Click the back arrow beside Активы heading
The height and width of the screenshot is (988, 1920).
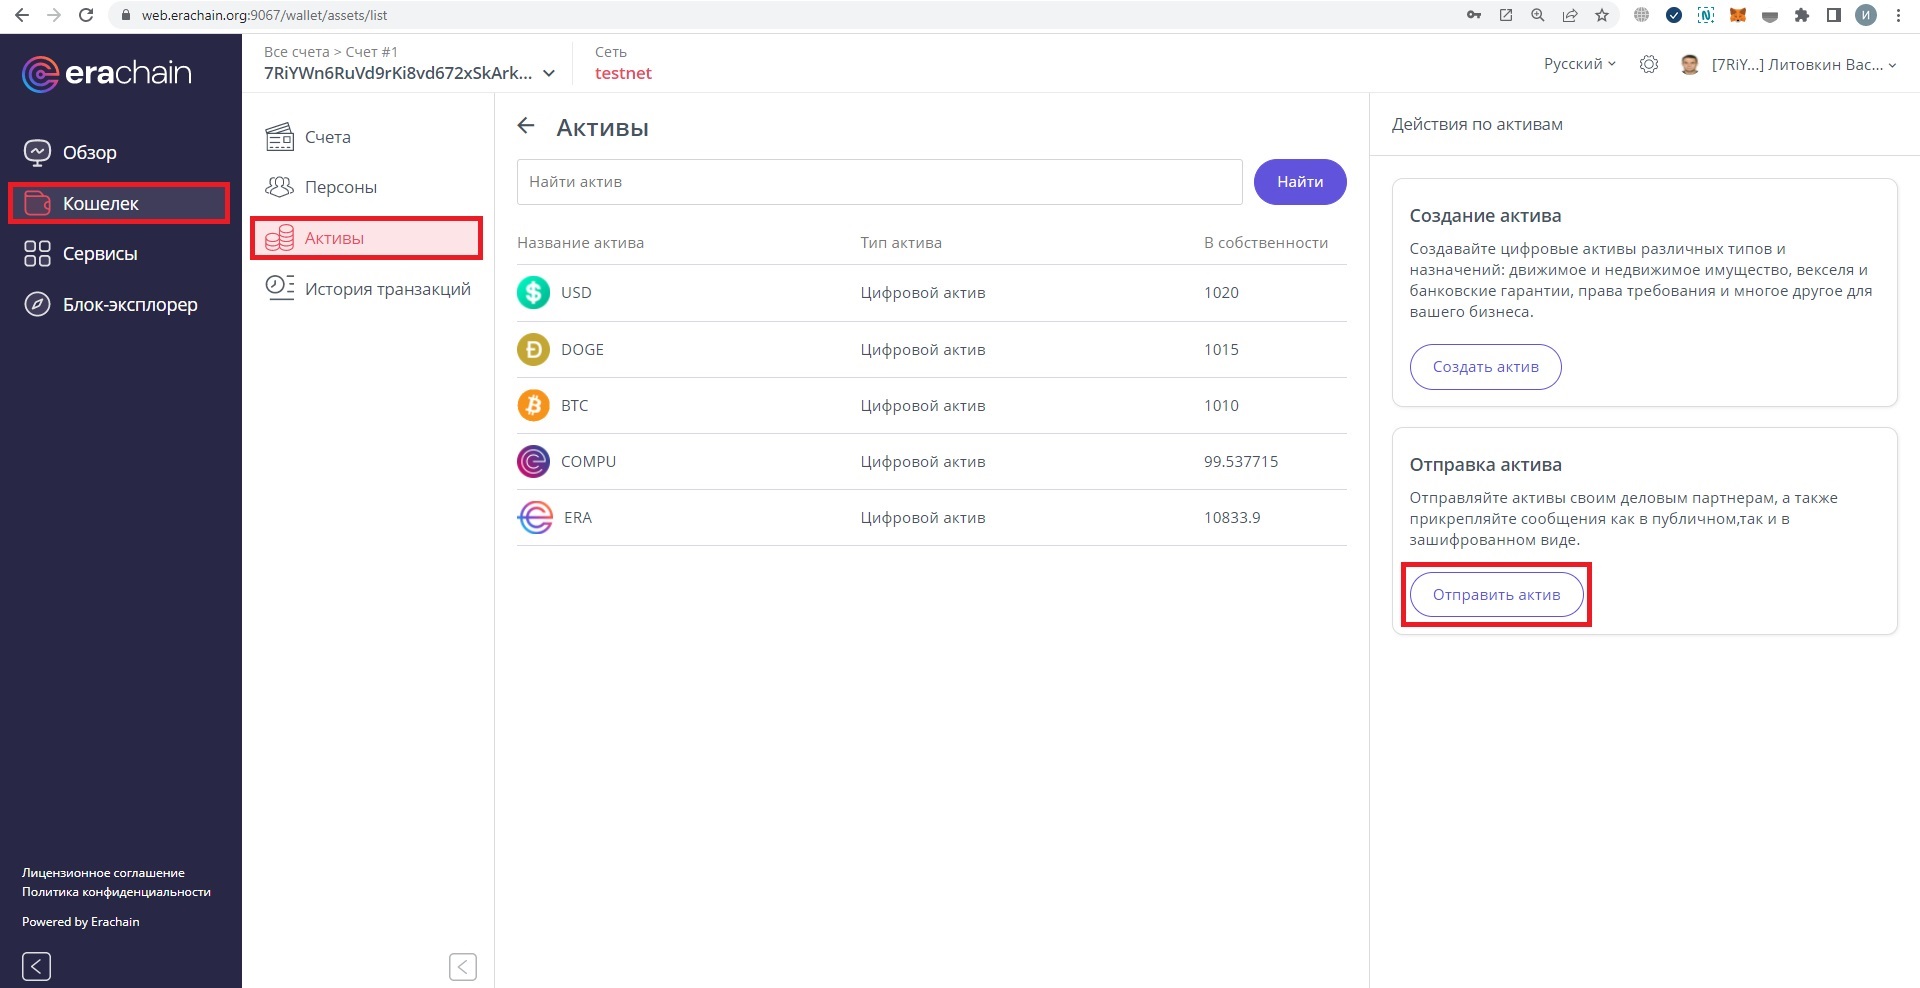[526, 126]
